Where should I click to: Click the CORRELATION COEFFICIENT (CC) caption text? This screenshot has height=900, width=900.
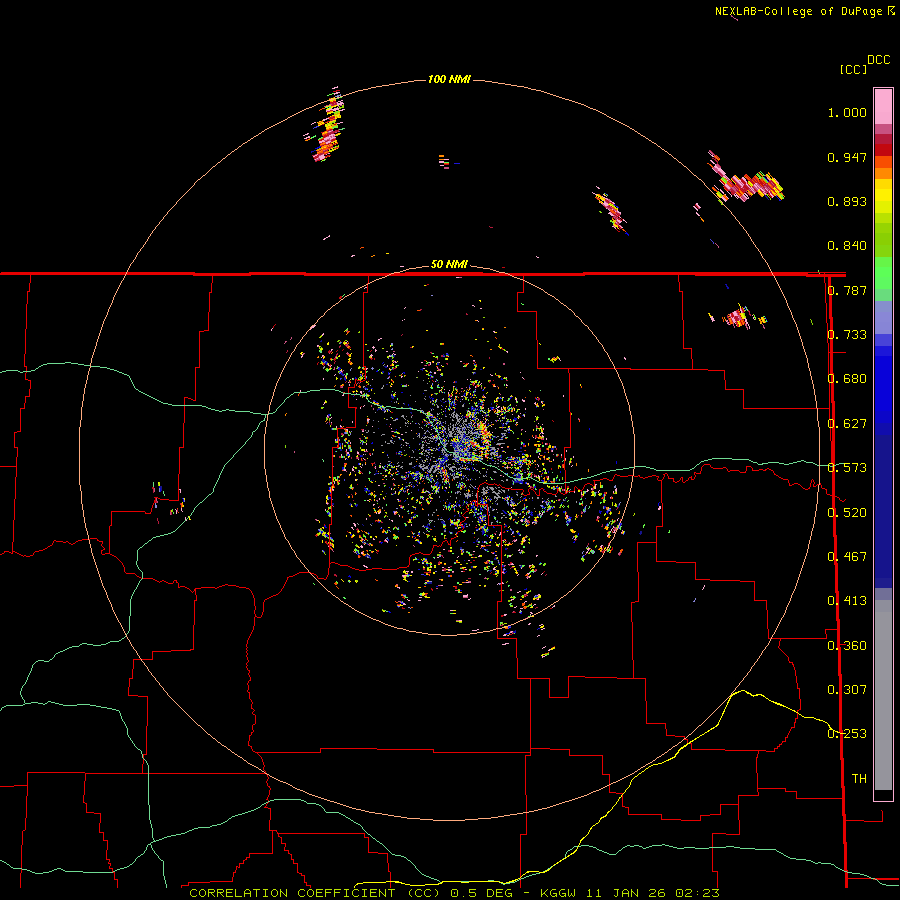click(x=315, y=893)
